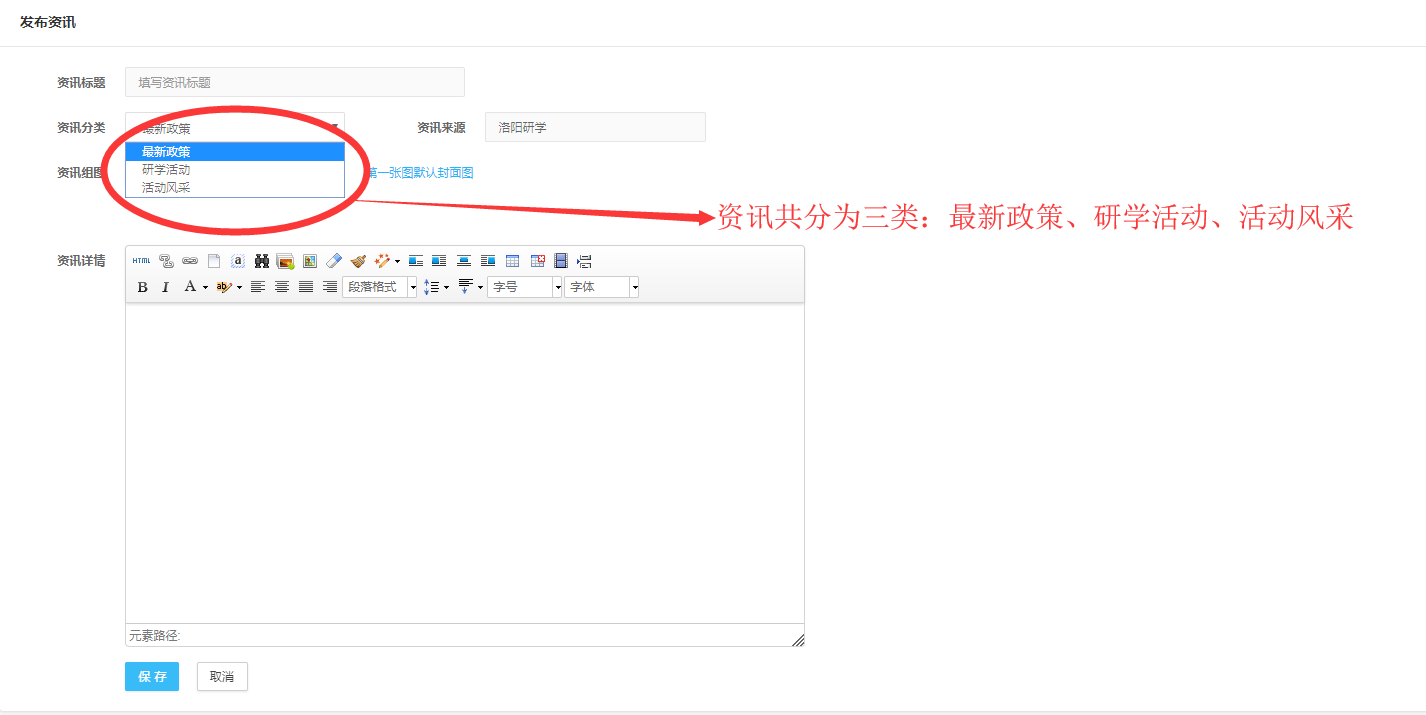Open the HTML source code view
This screenshot has height=715, width=1426.
coord(142,261)
